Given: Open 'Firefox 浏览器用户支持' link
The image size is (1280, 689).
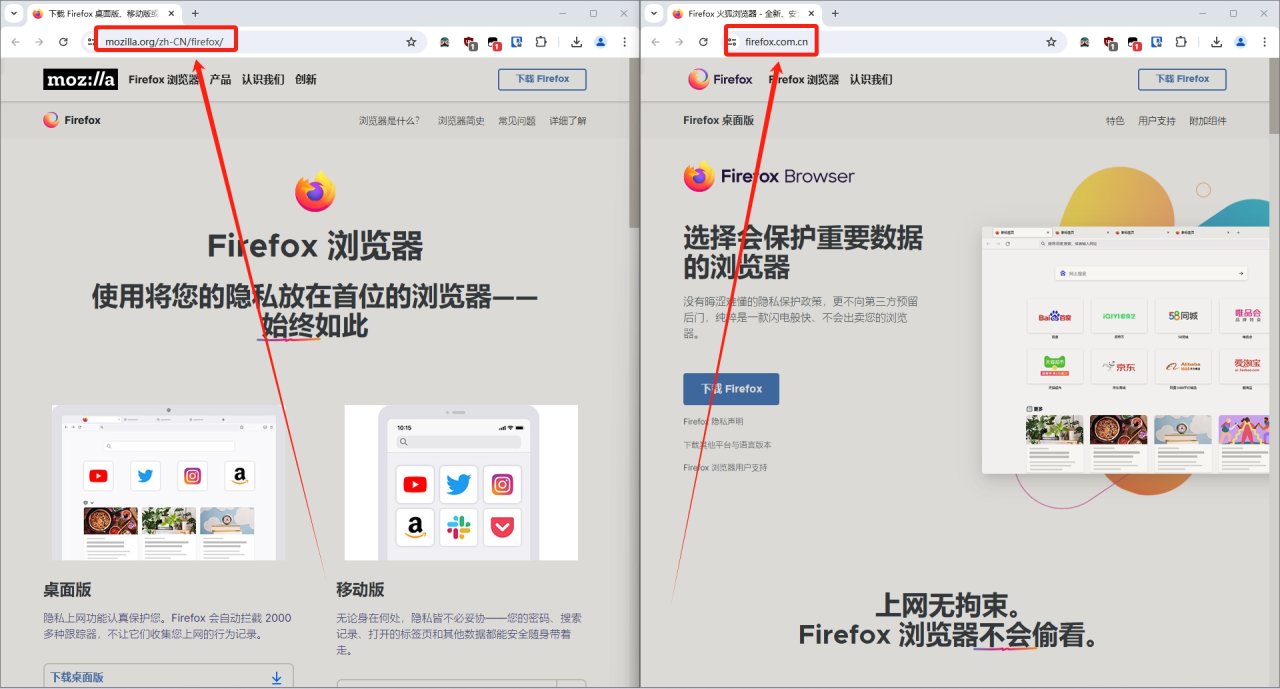Looking at the screenshot, I should [x=725, y=468].
